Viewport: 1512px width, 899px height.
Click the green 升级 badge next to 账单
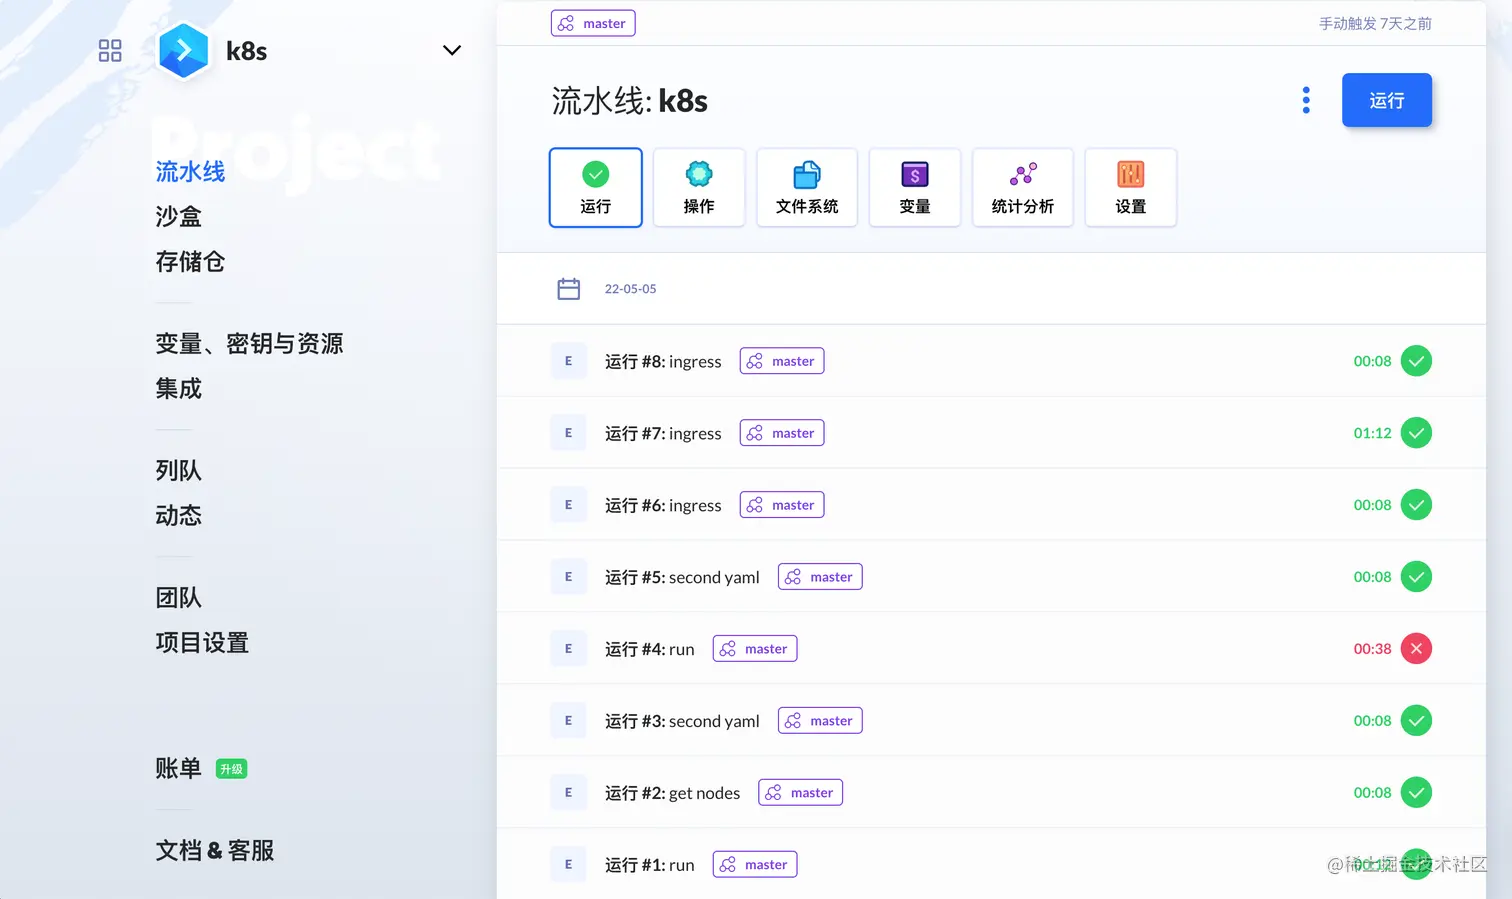coord(231,769)
